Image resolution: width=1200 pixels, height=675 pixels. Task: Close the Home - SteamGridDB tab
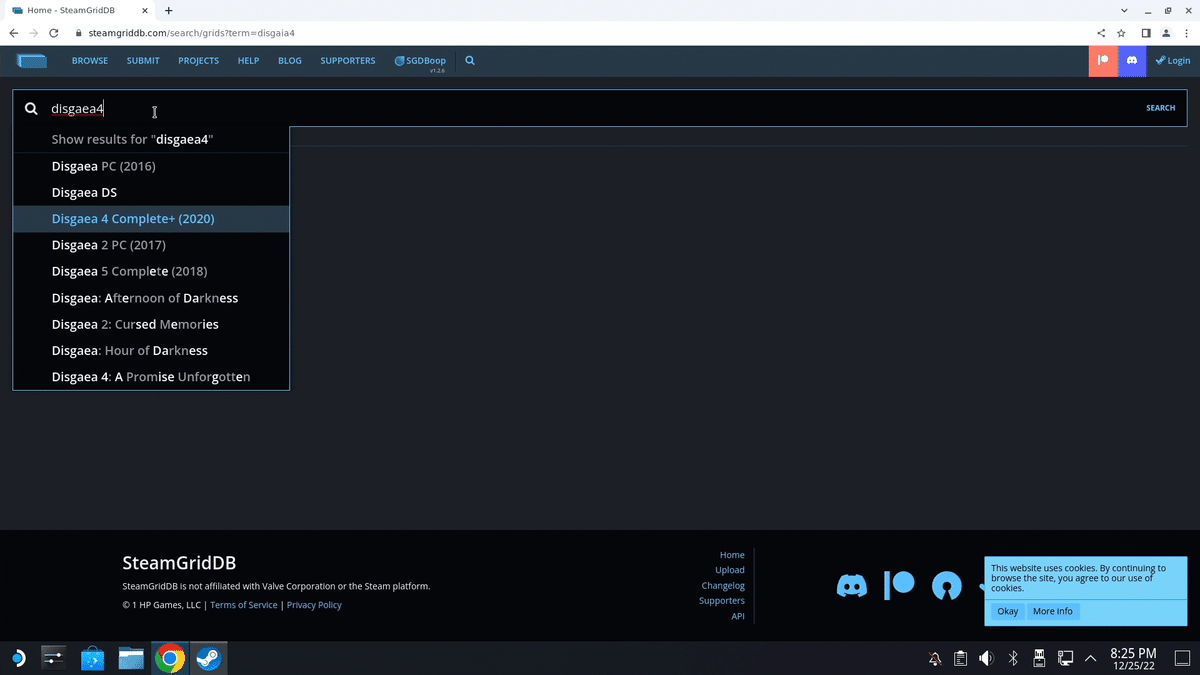pos(147,10)
